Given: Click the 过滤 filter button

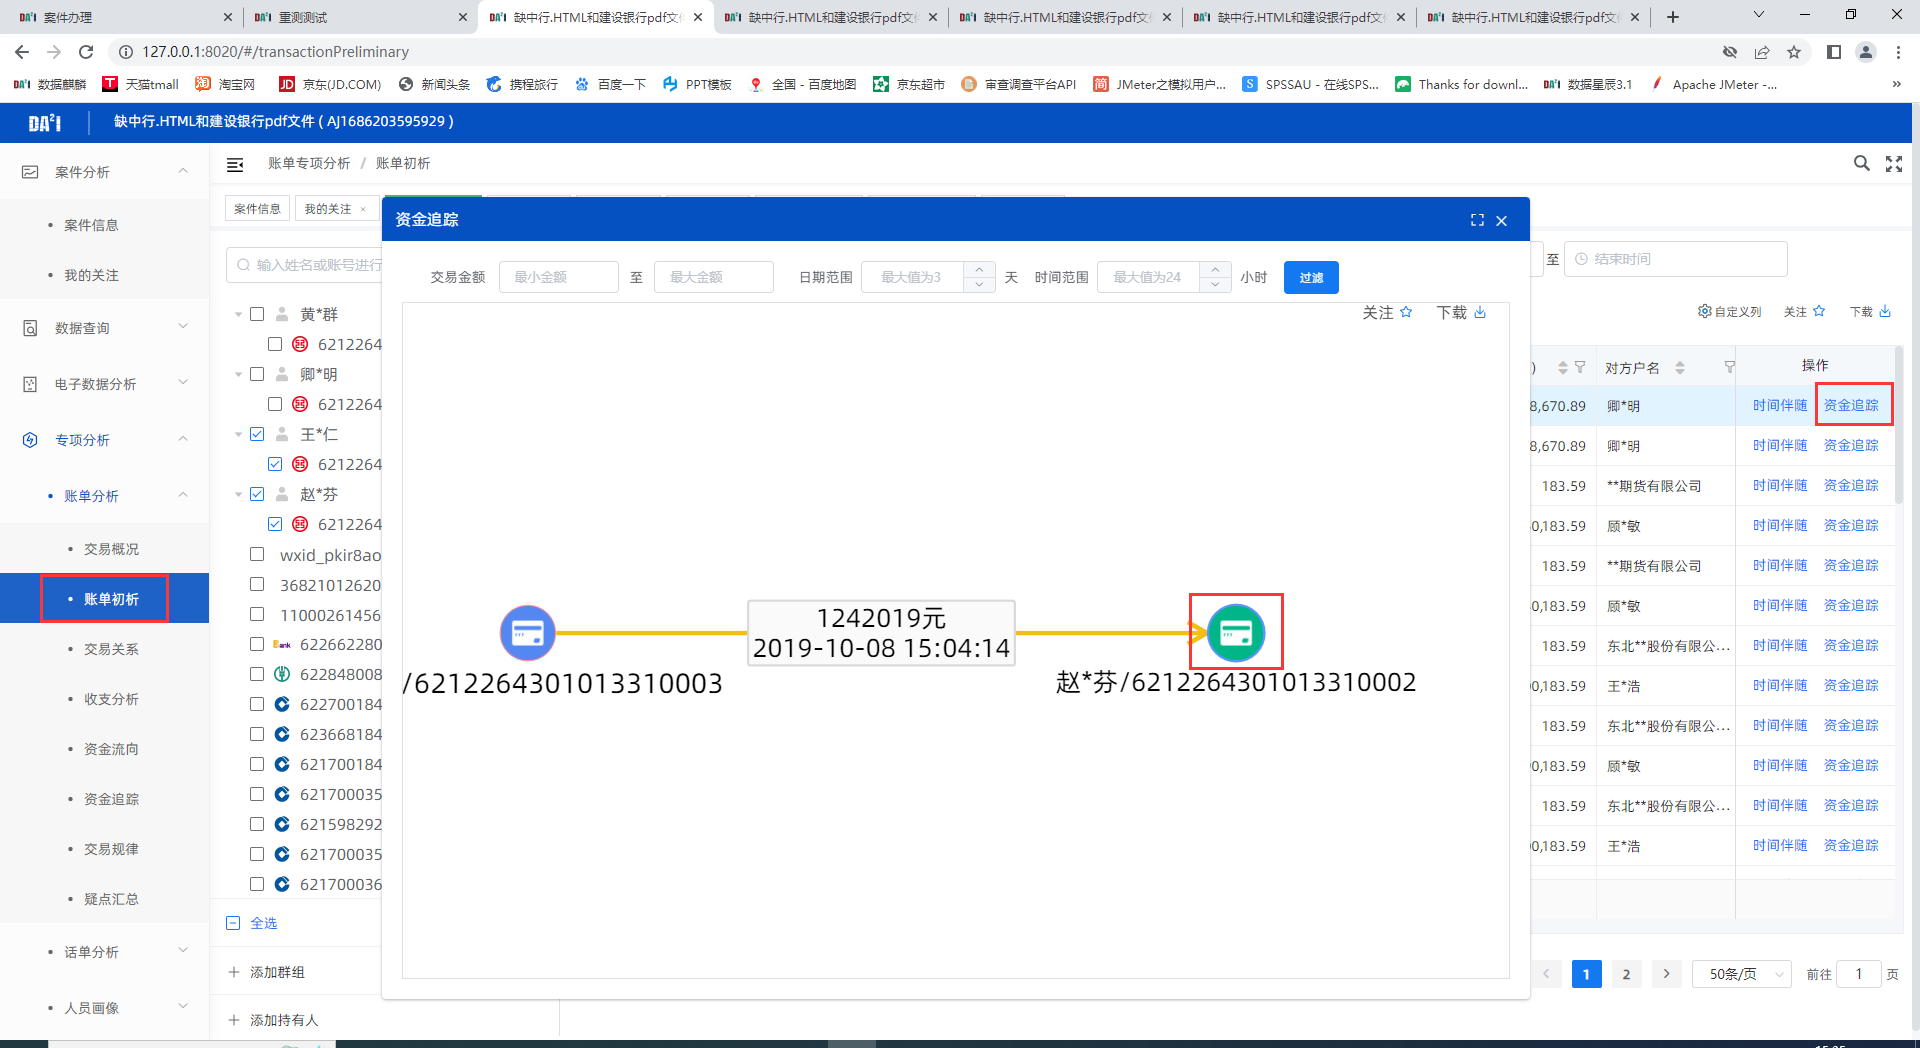Looking at the screenshot, I should 1311,277.
